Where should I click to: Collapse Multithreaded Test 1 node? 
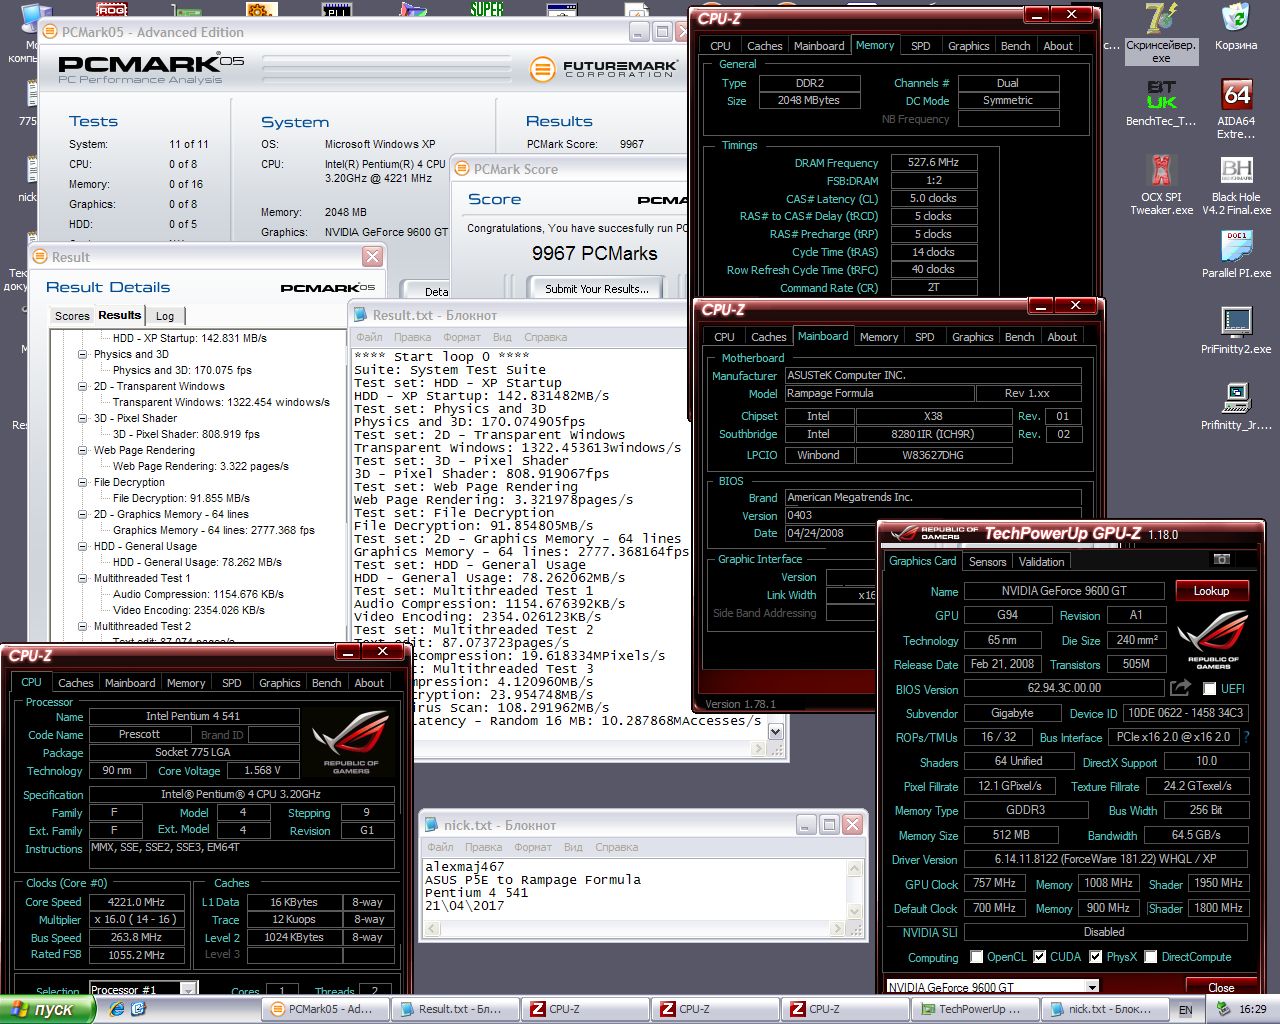(83, 578)
